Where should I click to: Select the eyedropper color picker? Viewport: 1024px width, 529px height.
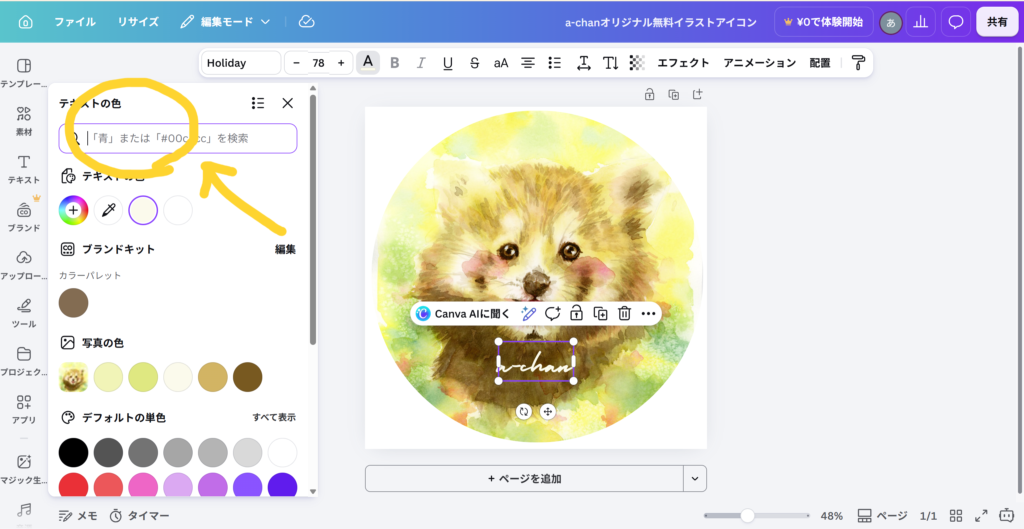pyautogui.click(x=108, y=210)
